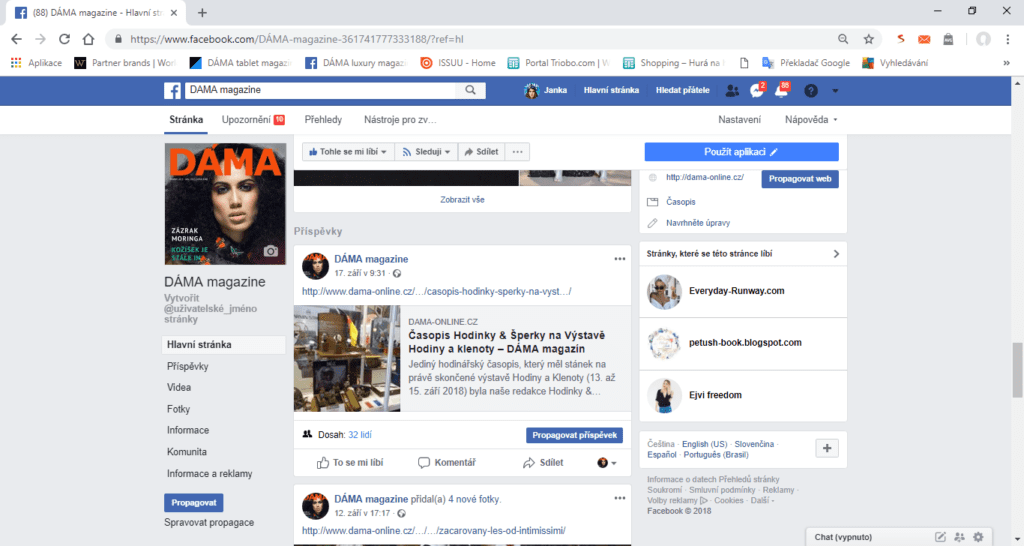The height and width of the screenshot is (546, 1024).
Task: Open chat settings gear icon
Action: (x=978, y=537)
